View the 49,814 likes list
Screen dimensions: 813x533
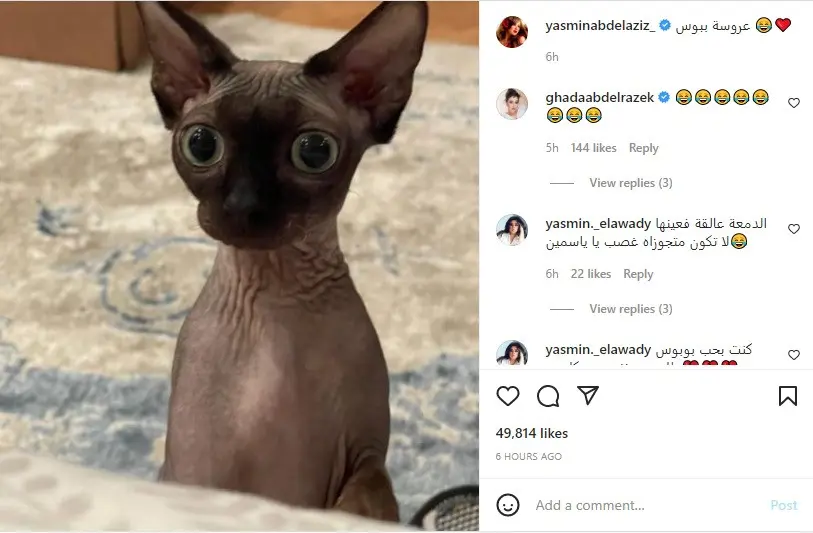click(531, 433)
